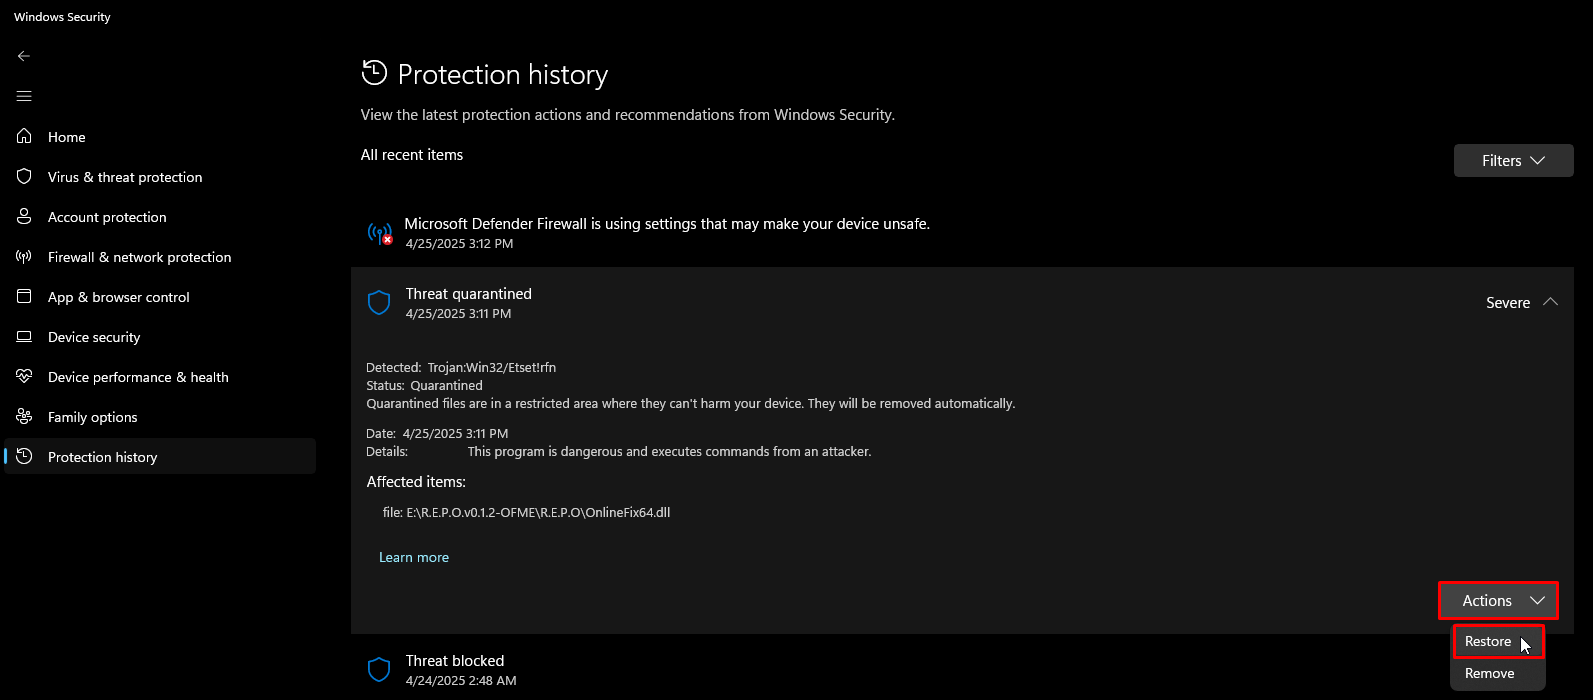The width and height of the screenshot is (1593, 700).
Task: Click the Home house icon
Action: (x=25, y=136)
